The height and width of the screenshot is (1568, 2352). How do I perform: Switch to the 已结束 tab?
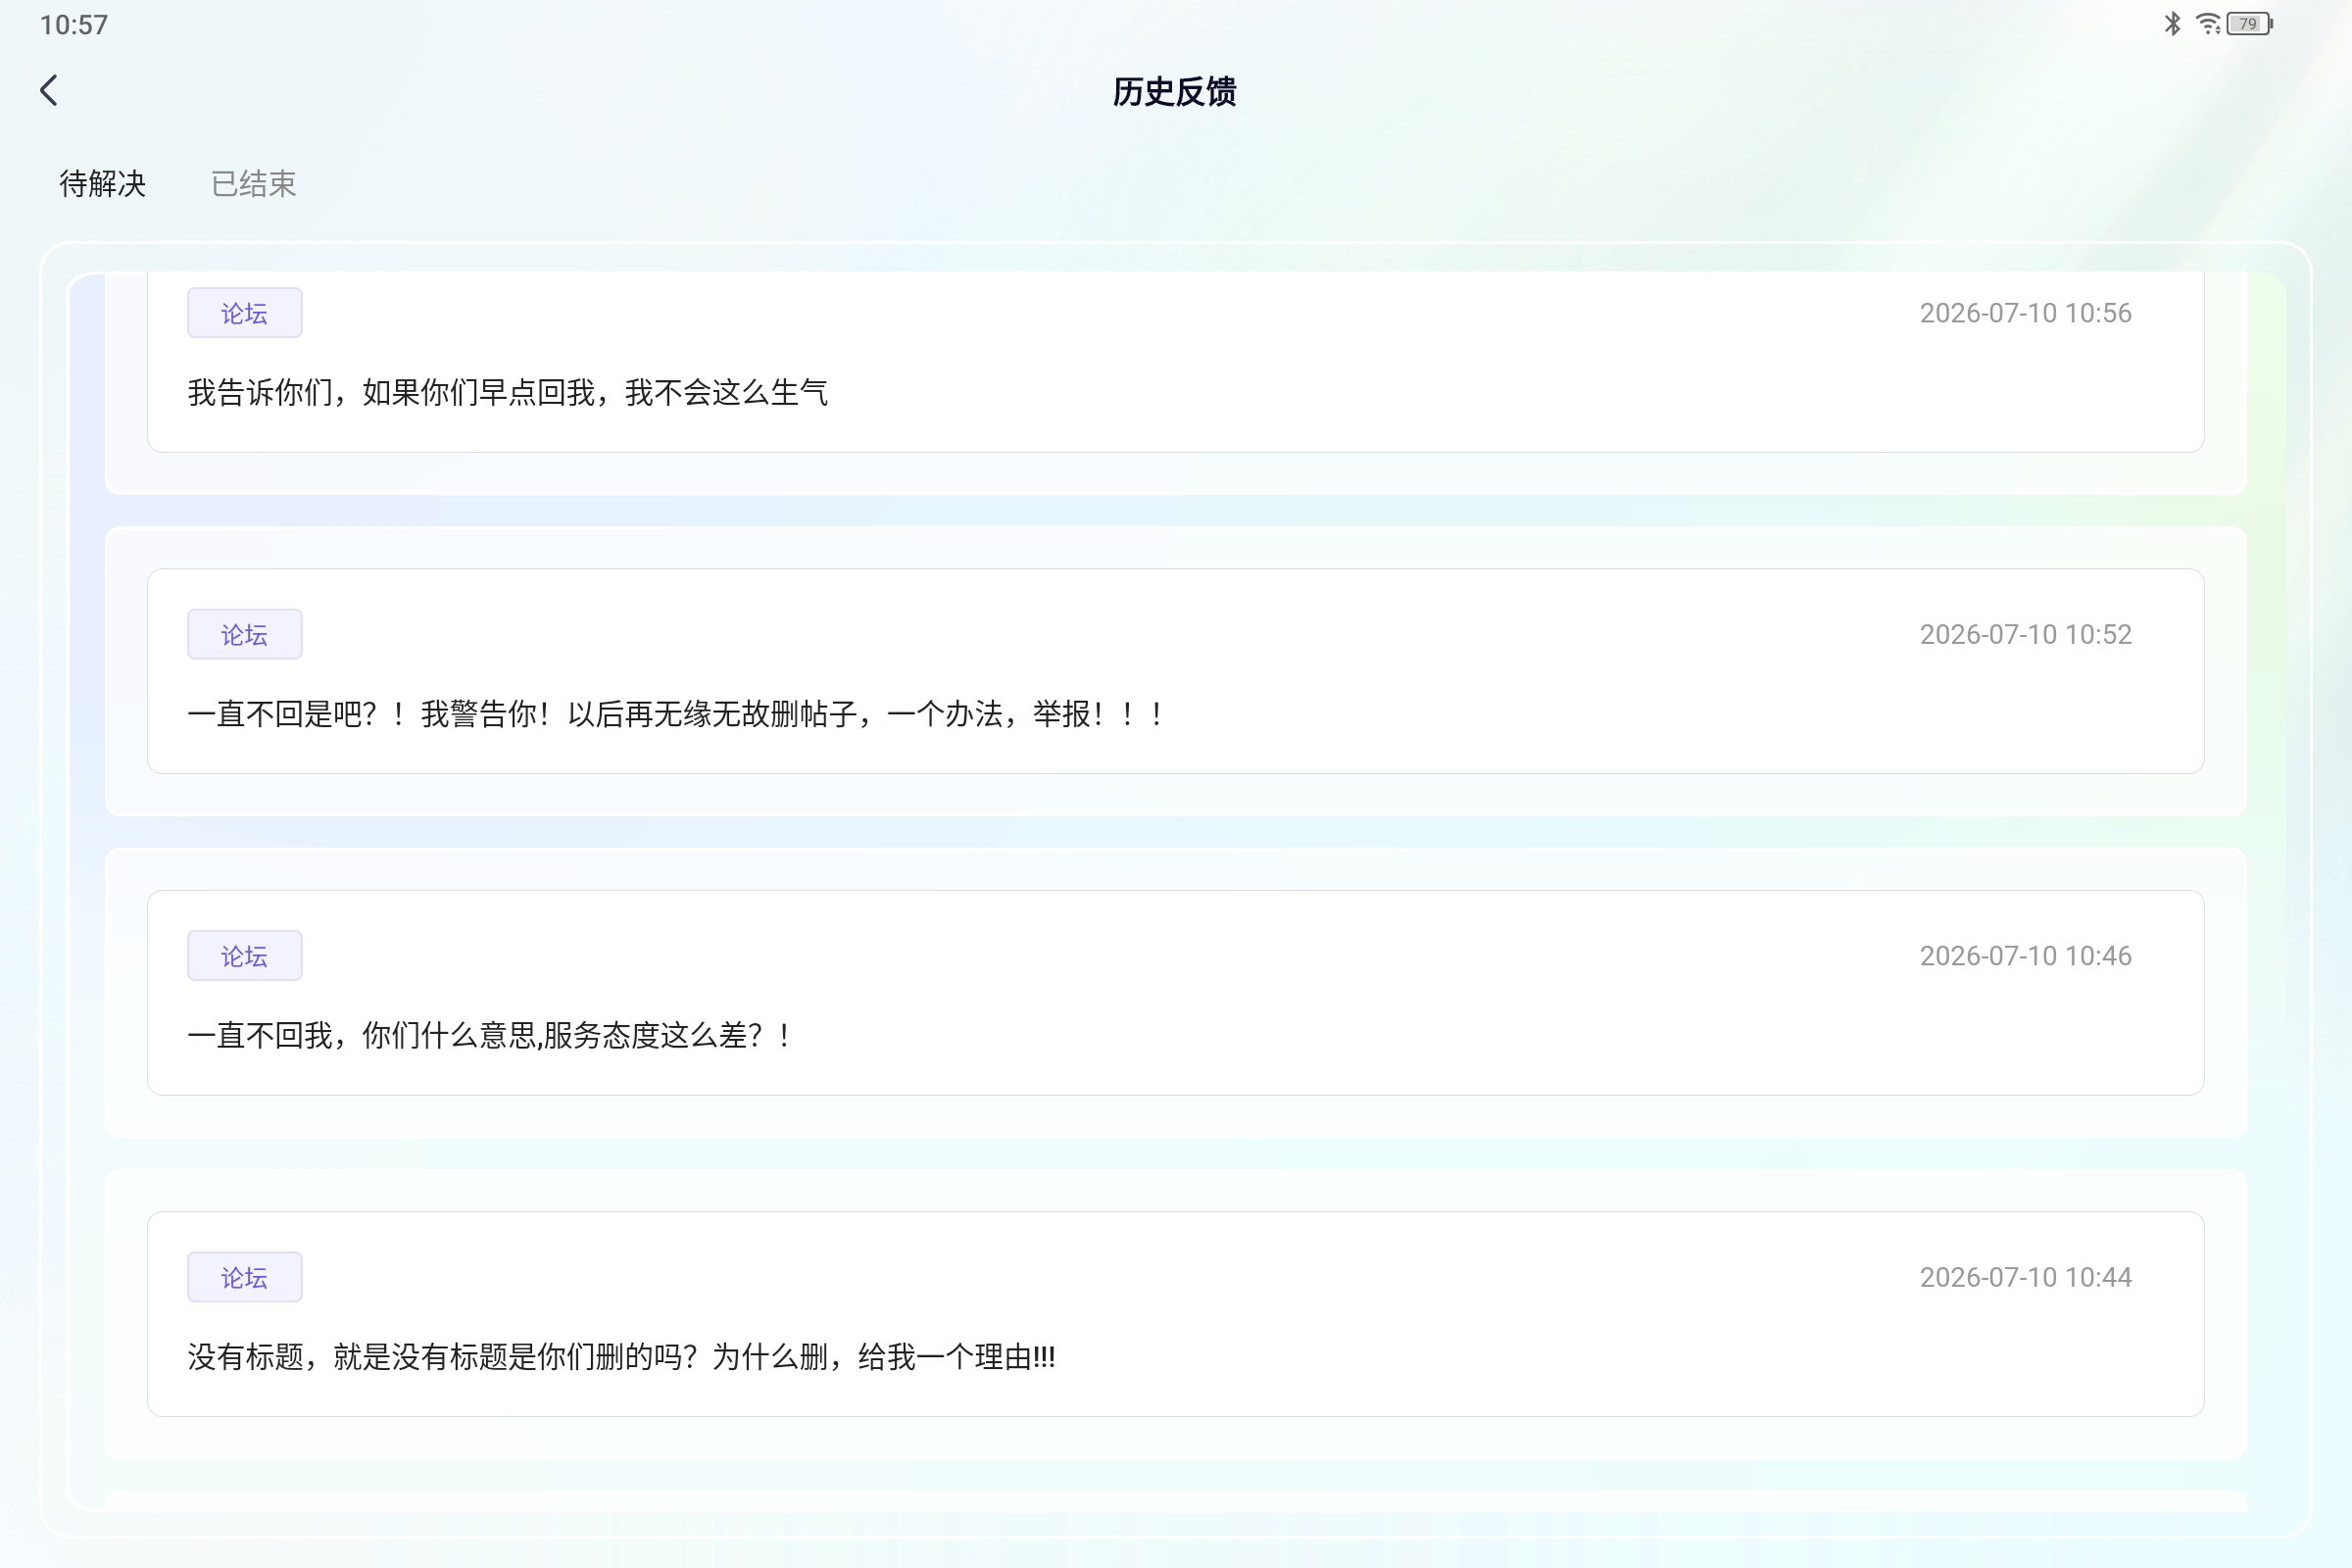(254, 184)
